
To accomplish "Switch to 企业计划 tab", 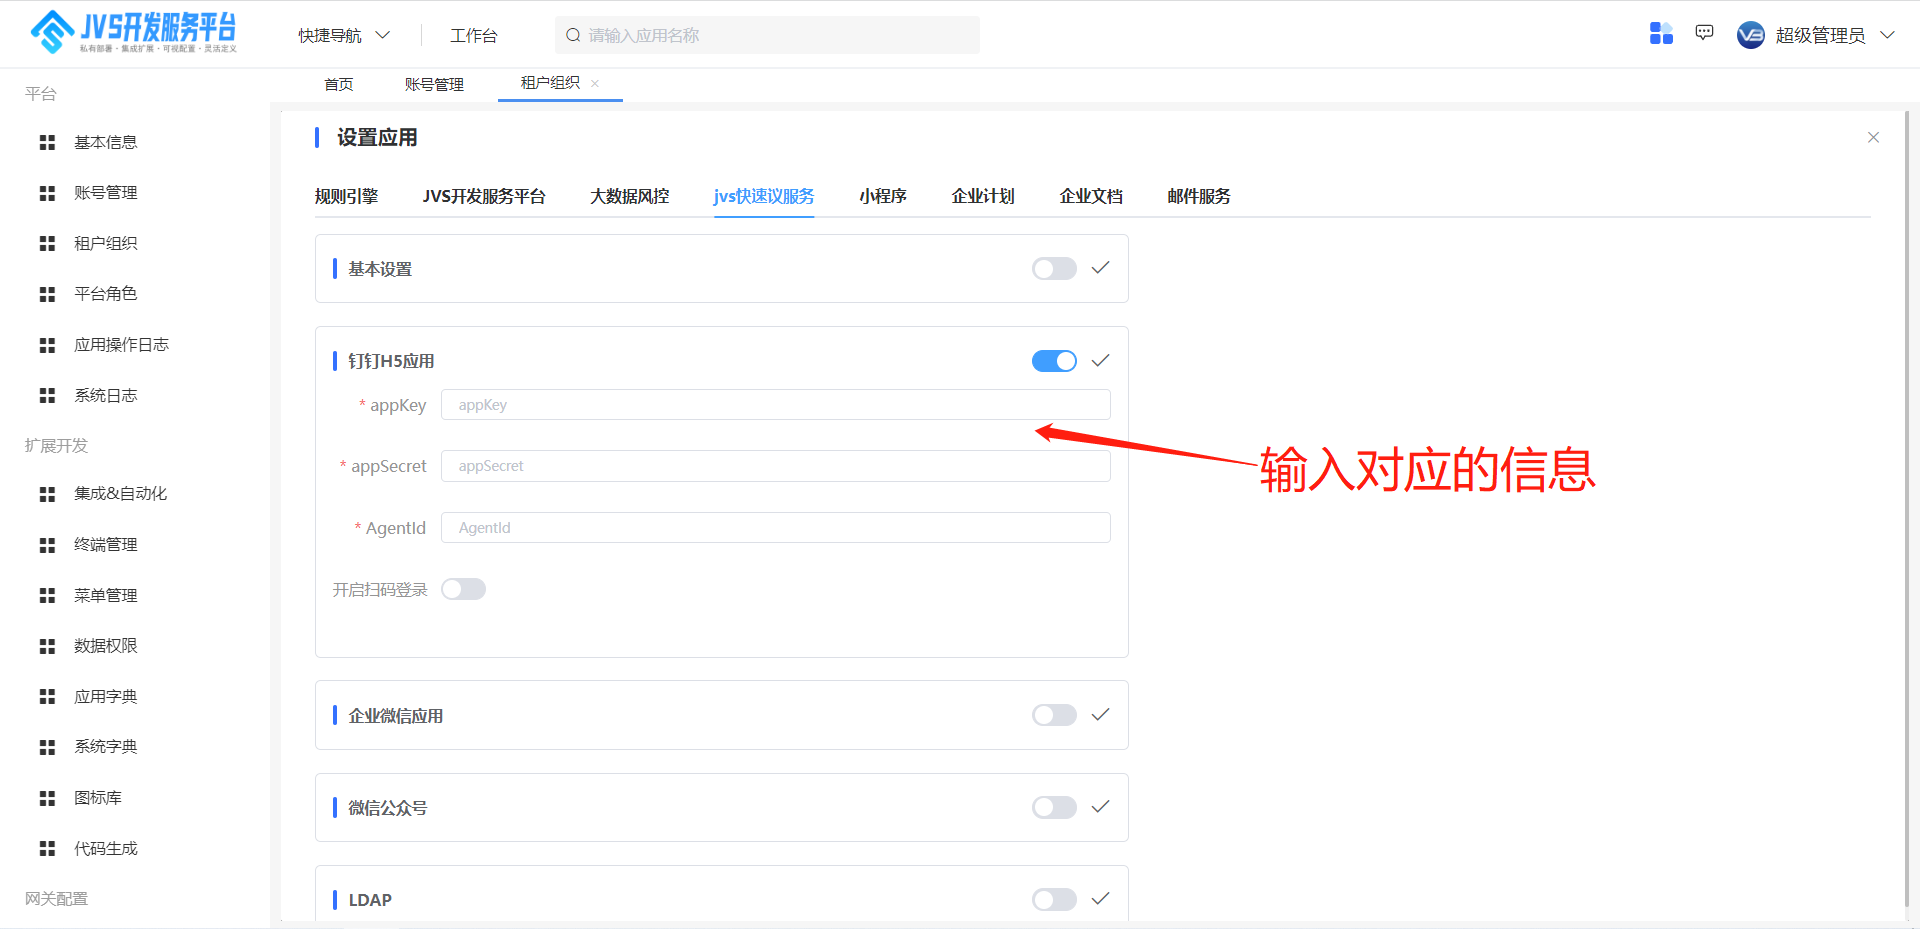I will pyautogui.click(x=983, y=196).
